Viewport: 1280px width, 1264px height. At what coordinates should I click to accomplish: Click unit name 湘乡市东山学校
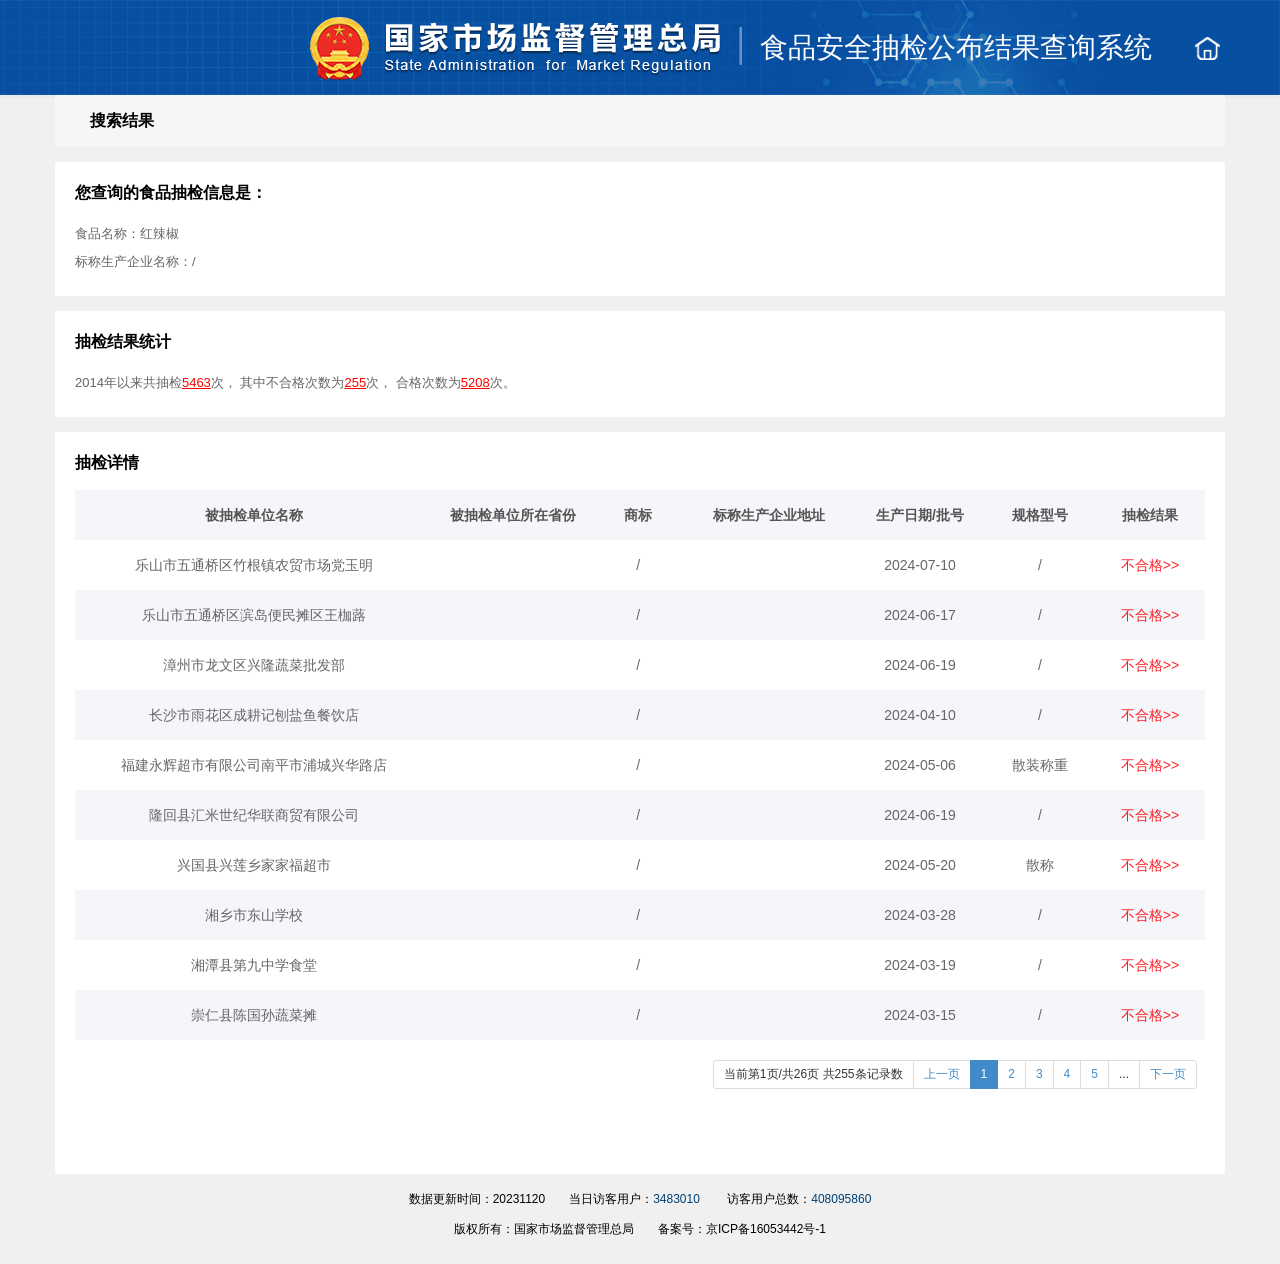click(254, 916)
